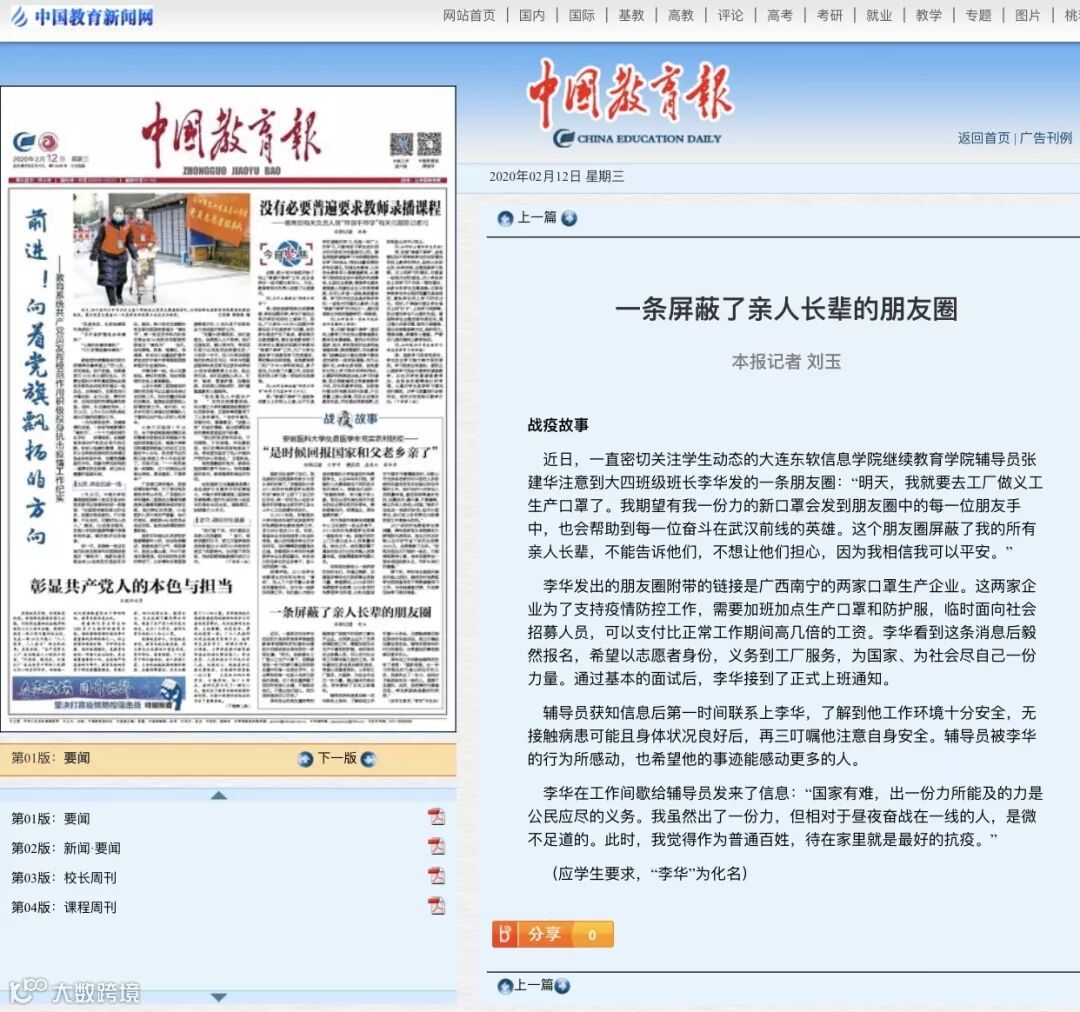Open 高教 navigation item
The width and height of the screenshot is (1080, 1012).
pyautogui.click(x=681, y=15)
